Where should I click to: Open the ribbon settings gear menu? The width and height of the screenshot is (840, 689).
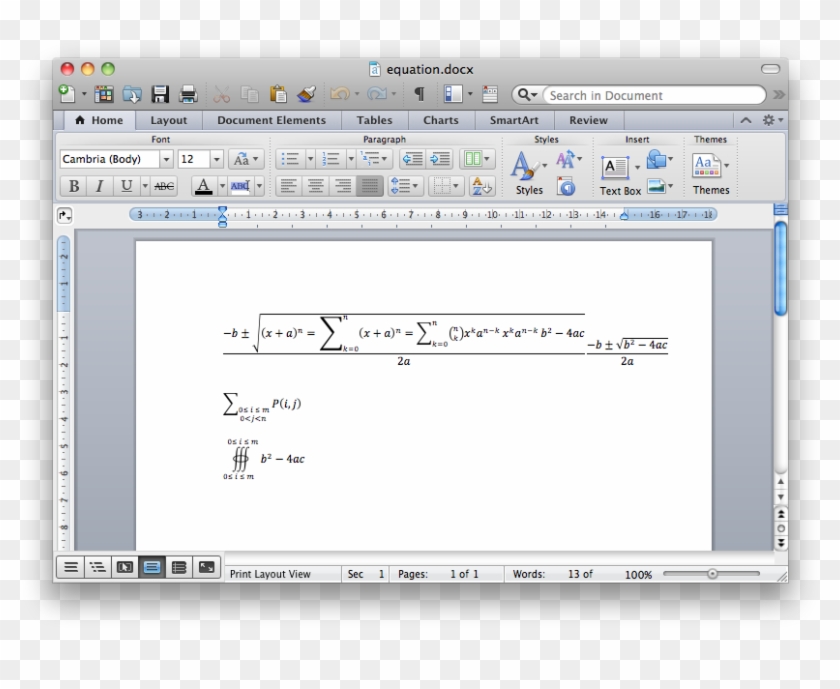pos(771,120)
